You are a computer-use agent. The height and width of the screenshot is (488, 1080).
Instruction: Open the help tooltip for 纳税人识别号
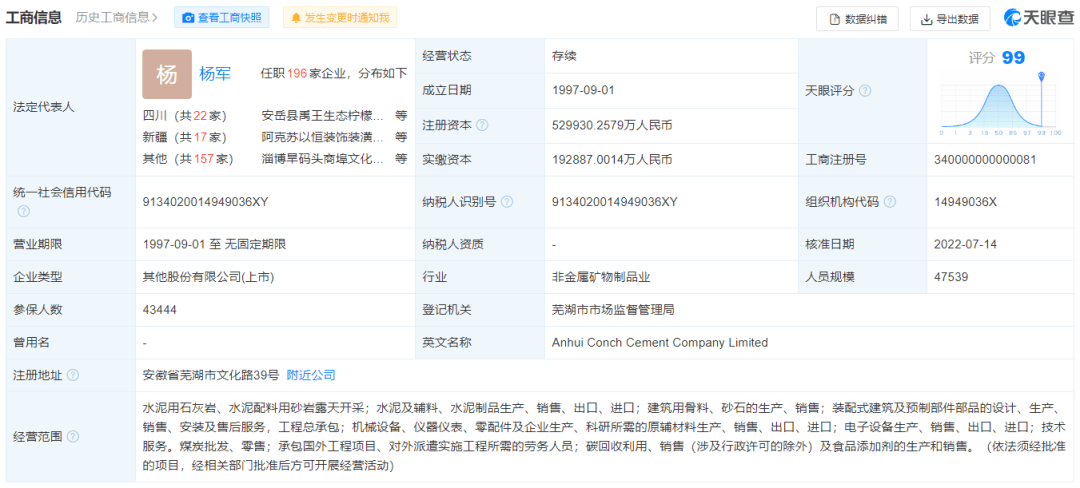tap(507, 202)
